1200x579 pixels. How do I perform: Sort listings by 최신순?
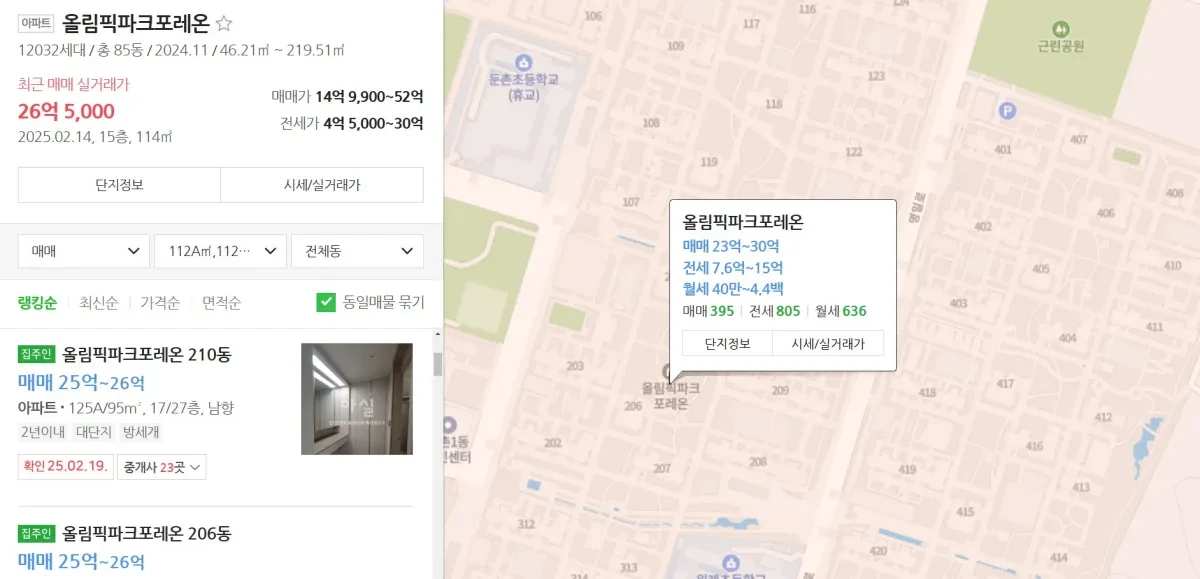(99, 303)
